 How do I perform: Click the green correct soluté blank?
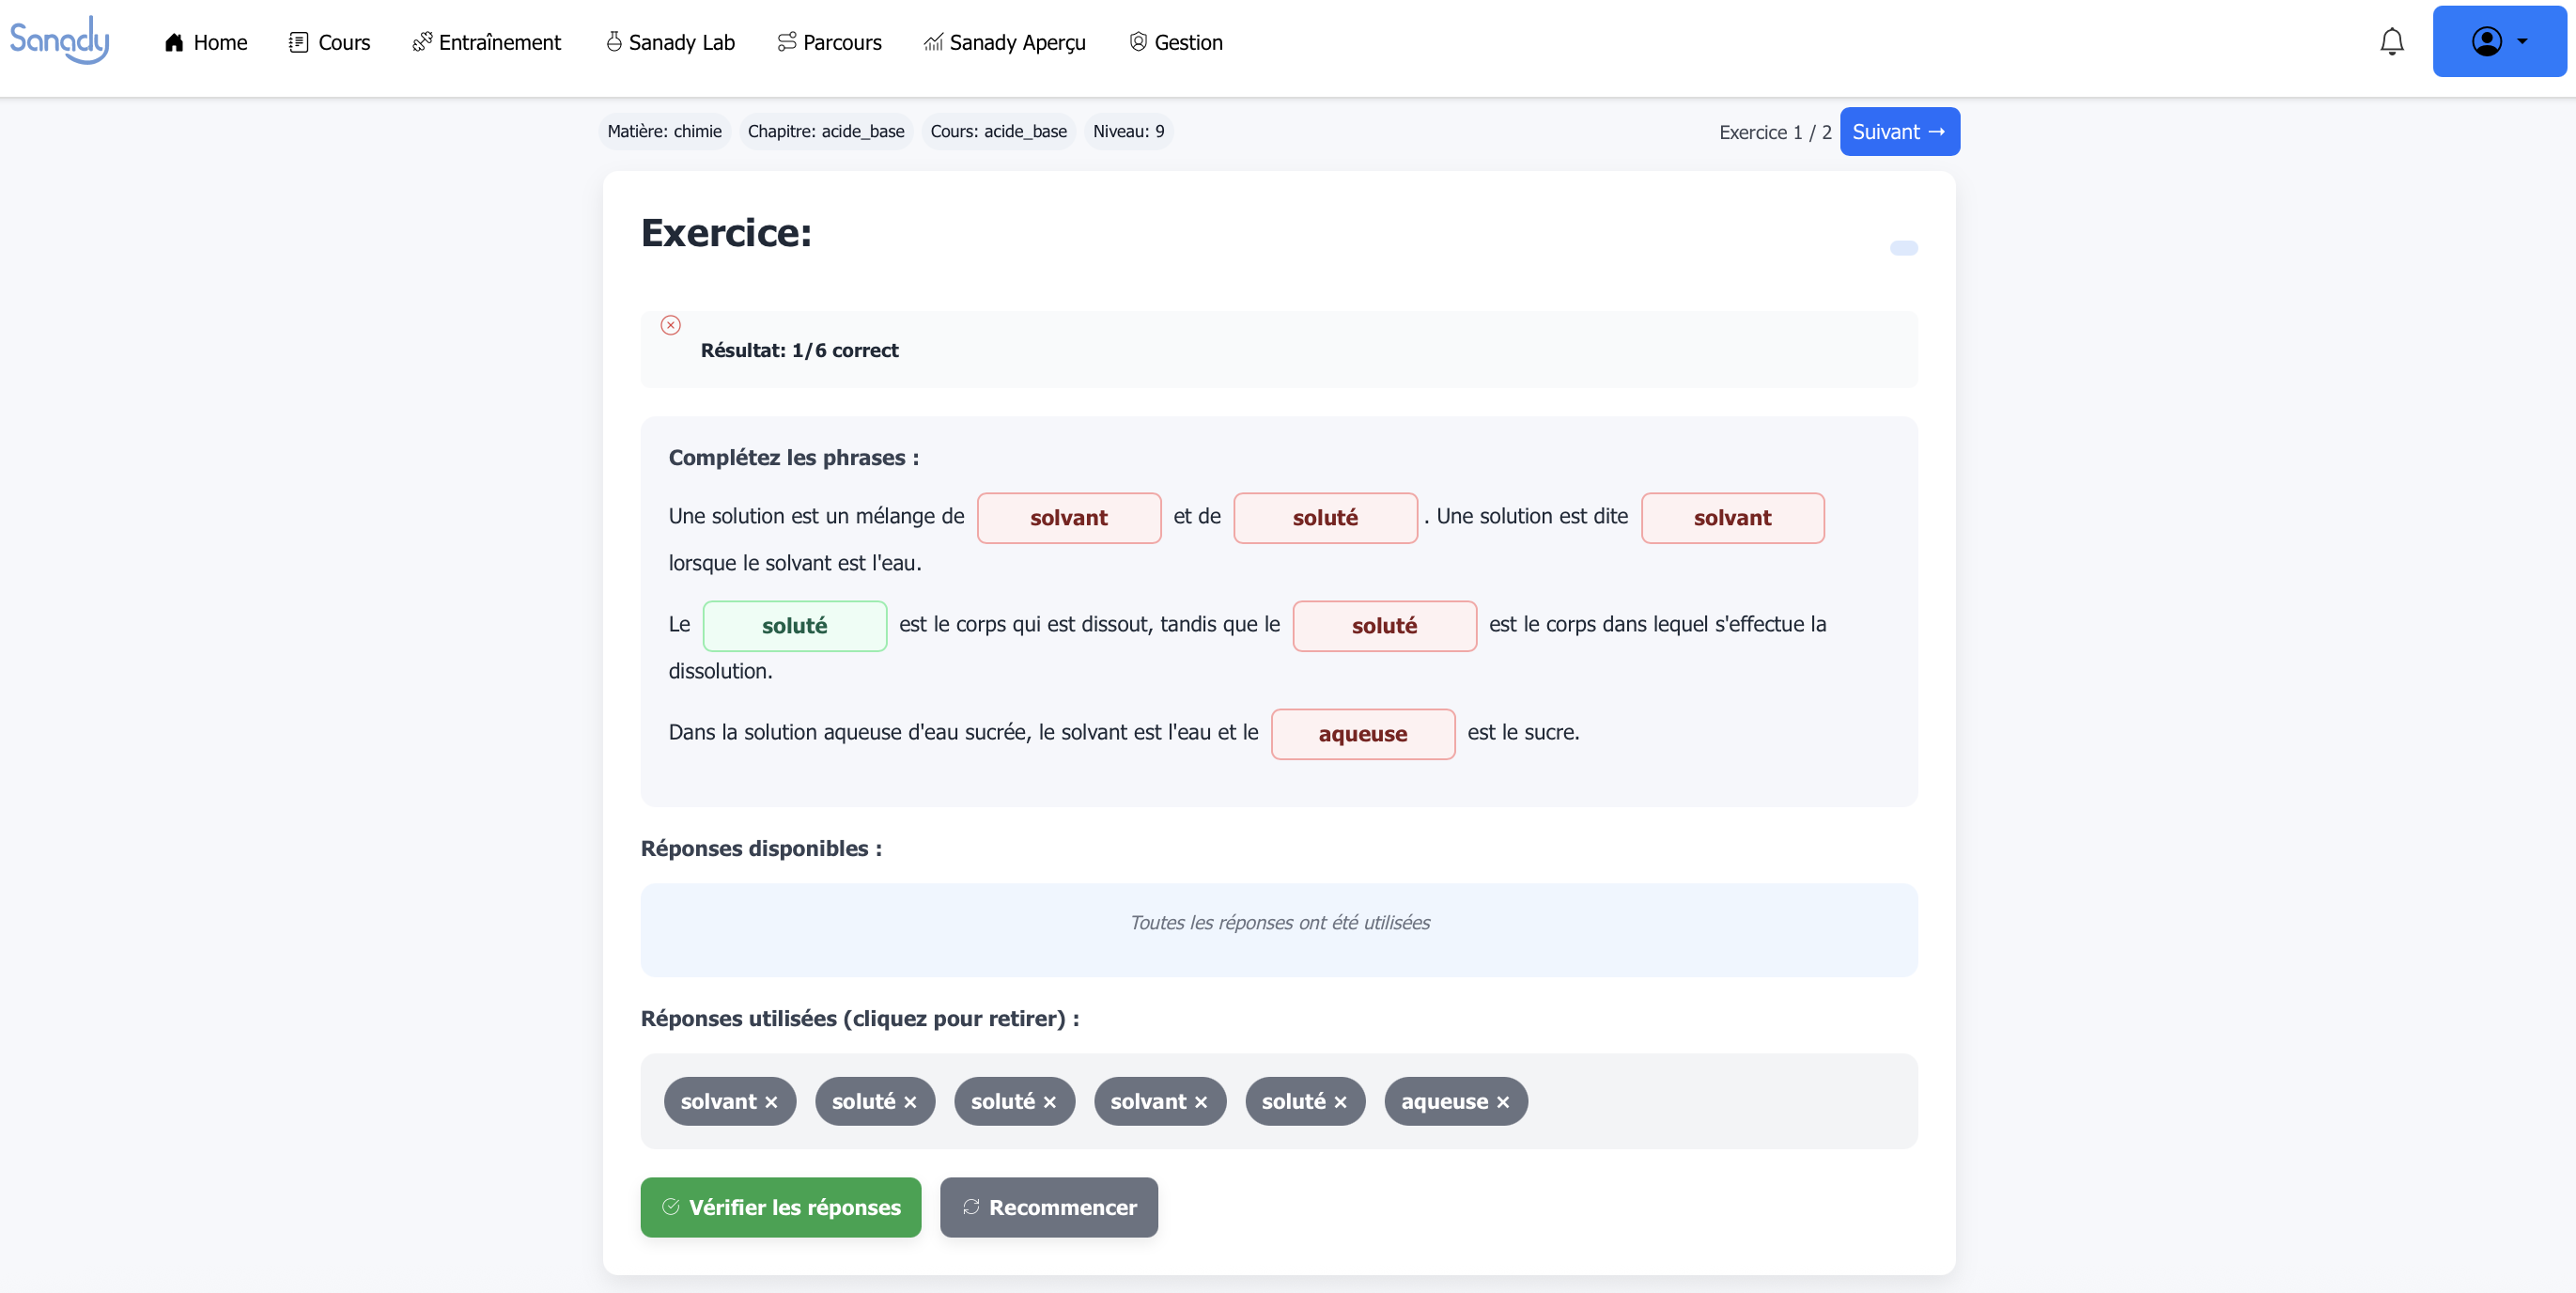click(794, 626)
